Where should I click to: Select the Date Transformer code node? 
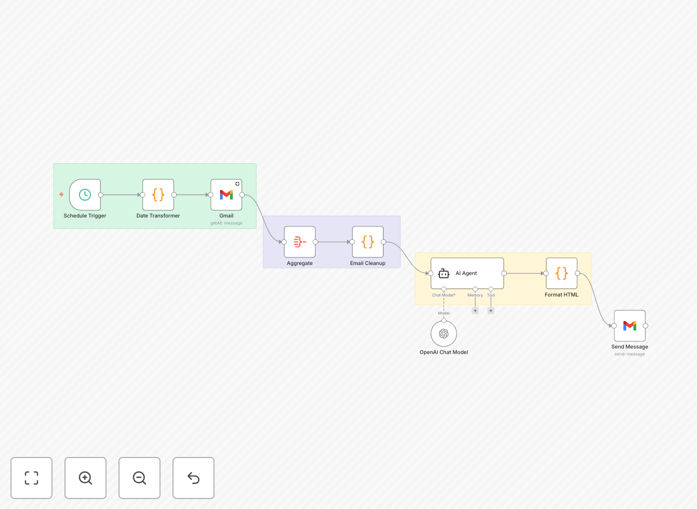tap(158, 195)
